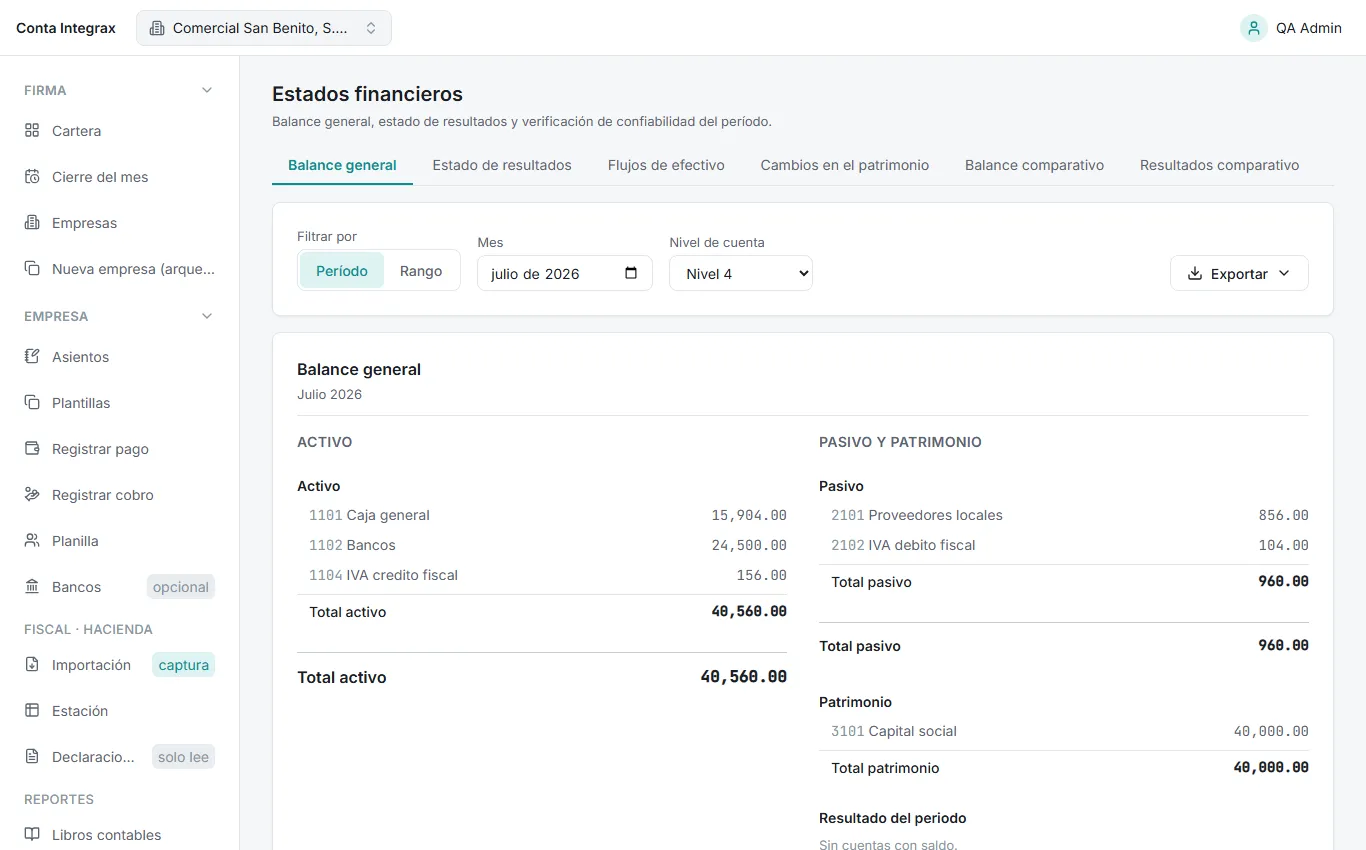Open the company selector Comercial San Benito

[264, 28]
